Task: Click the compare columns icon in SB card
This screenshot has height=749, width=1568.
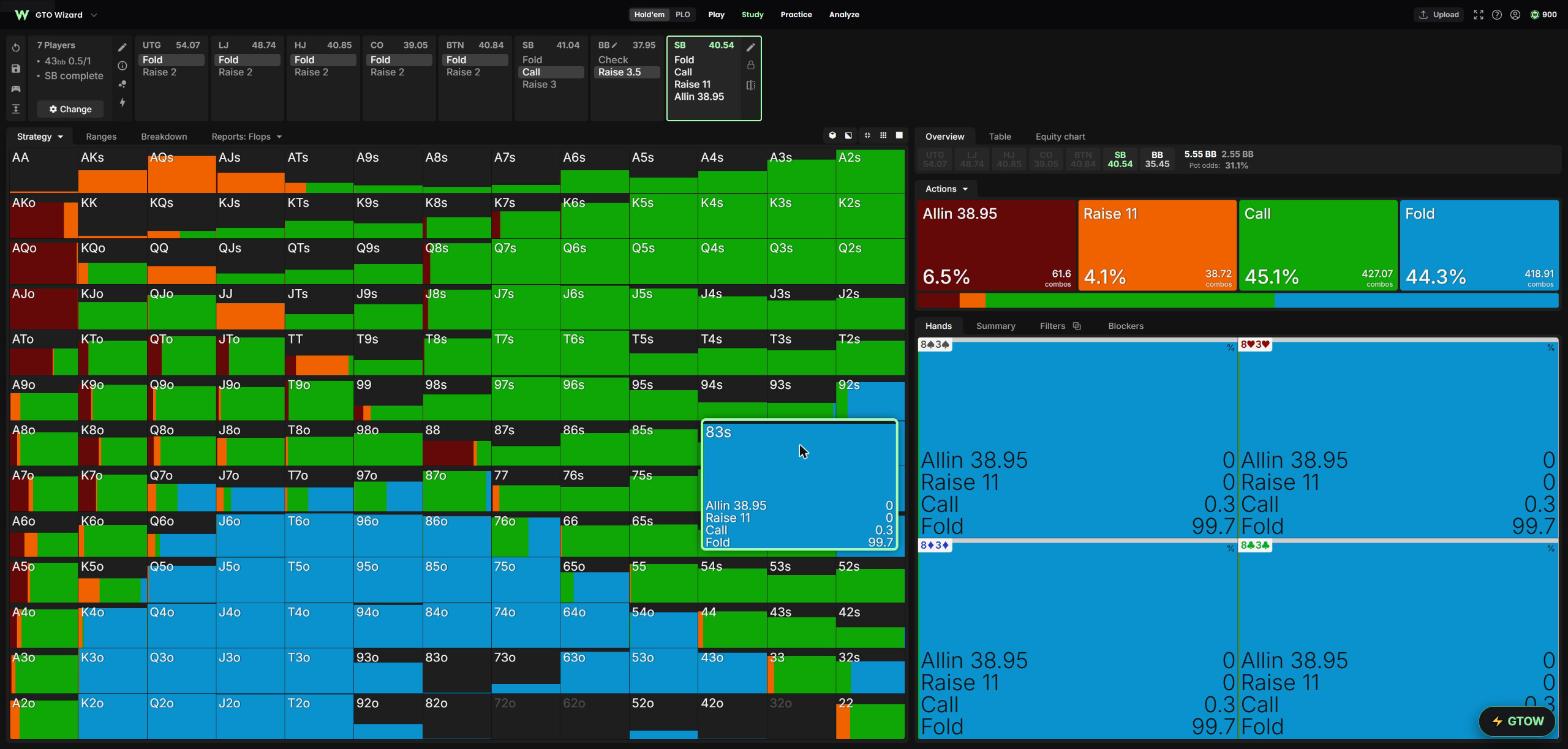Action: pos(750,85)
